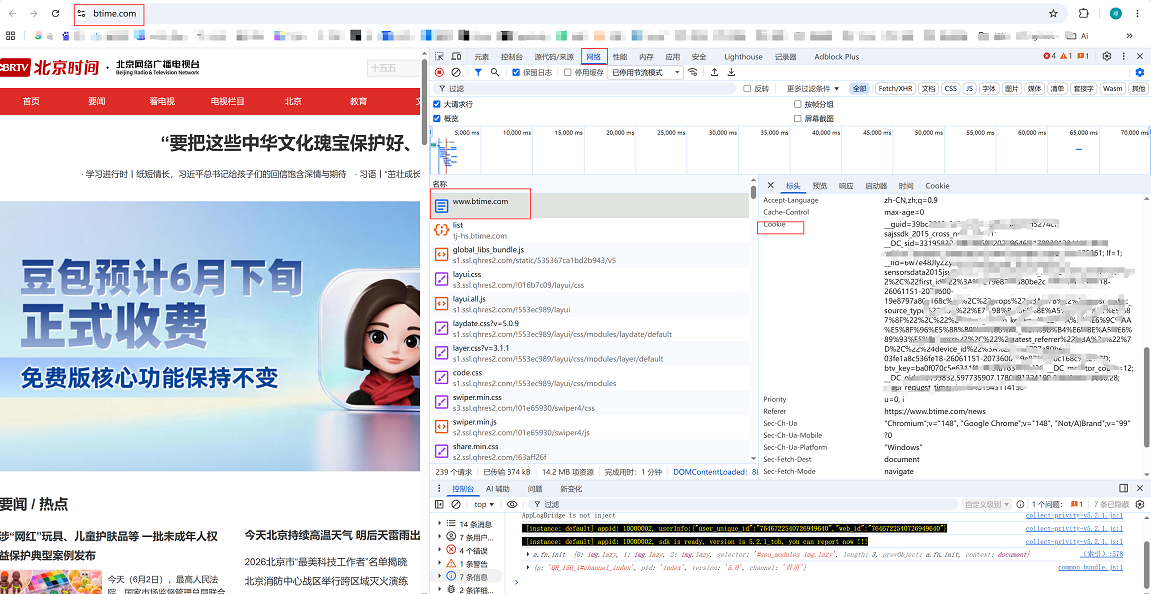
Task: Open console settings gear
Action: tap(1139, 504)
